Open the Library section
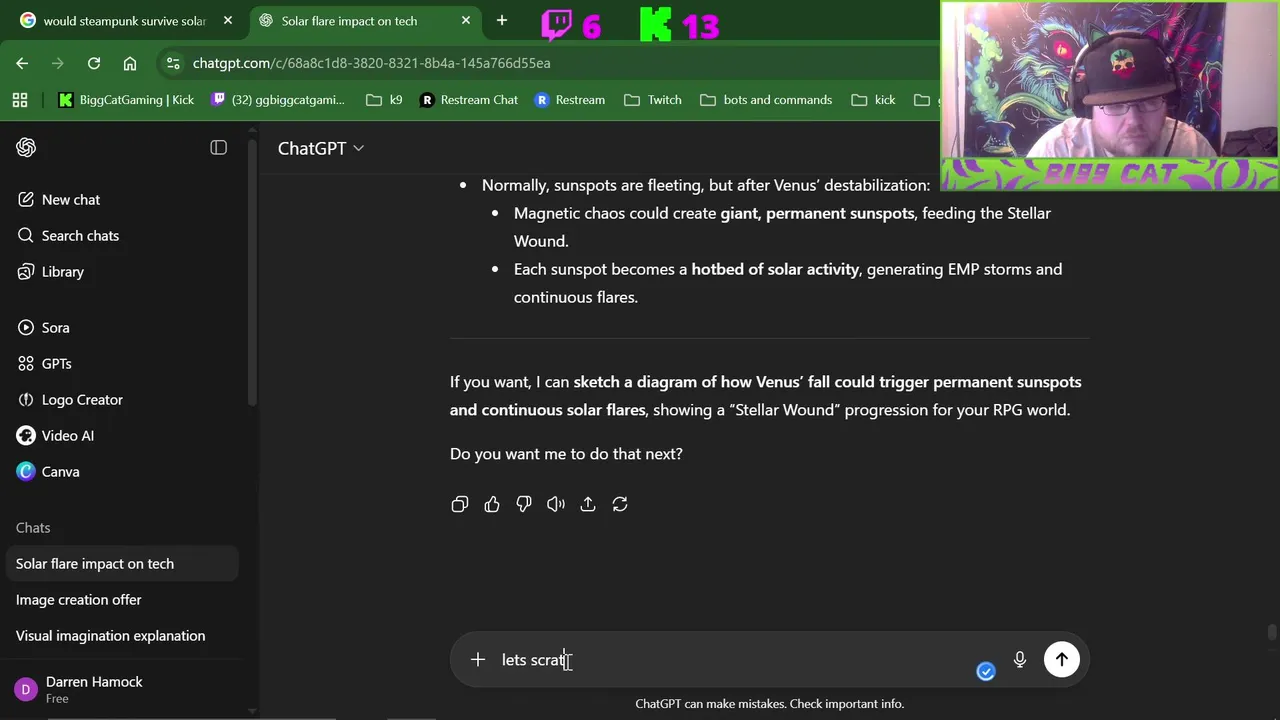Viewport: 1280px width, 720px height. click(x=62, y=272)
